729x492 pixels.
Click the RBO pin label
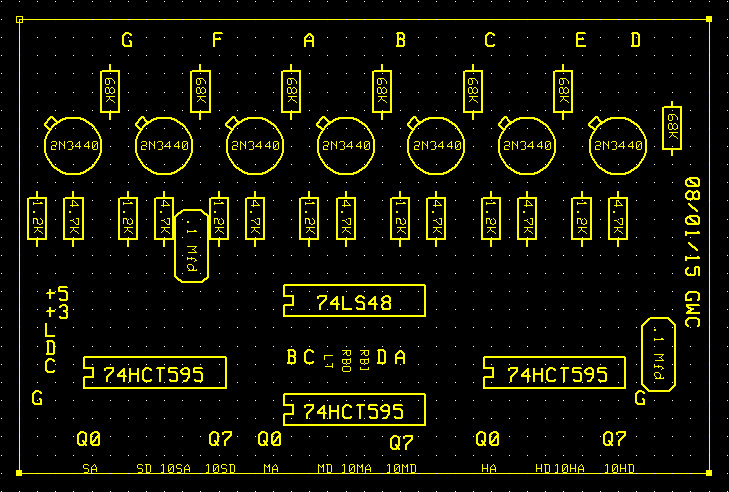tap(346, 361)
